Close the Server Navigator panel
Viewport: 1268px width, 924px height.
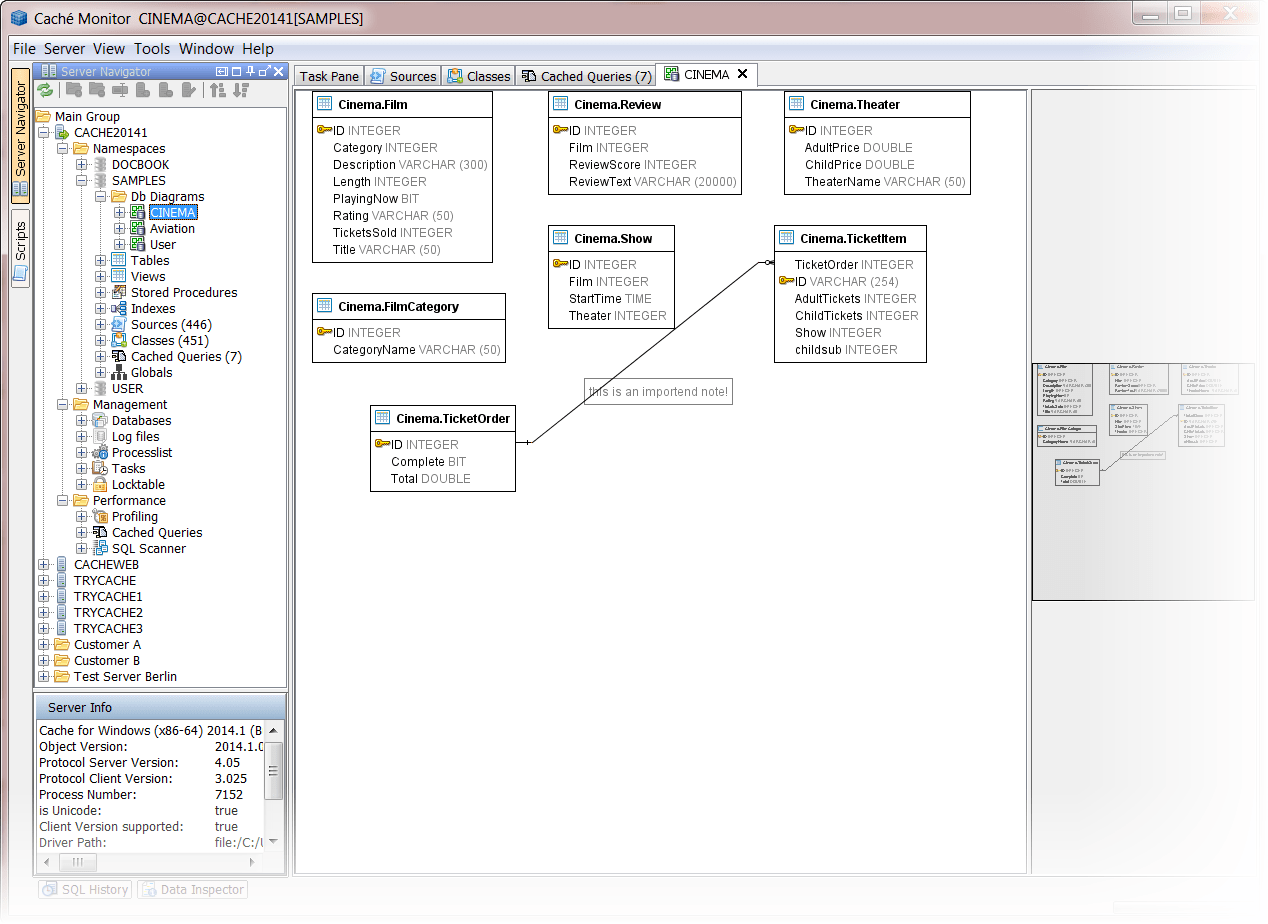pyautogui.click(x=278, y=71)
